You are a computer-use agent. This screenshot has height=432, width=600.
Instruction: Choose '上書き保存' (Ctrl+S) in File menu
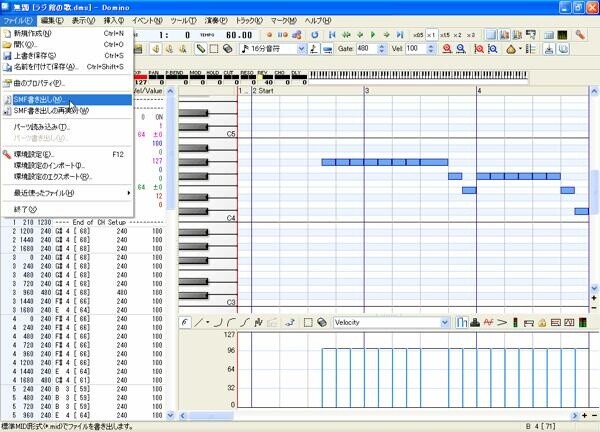67,55
